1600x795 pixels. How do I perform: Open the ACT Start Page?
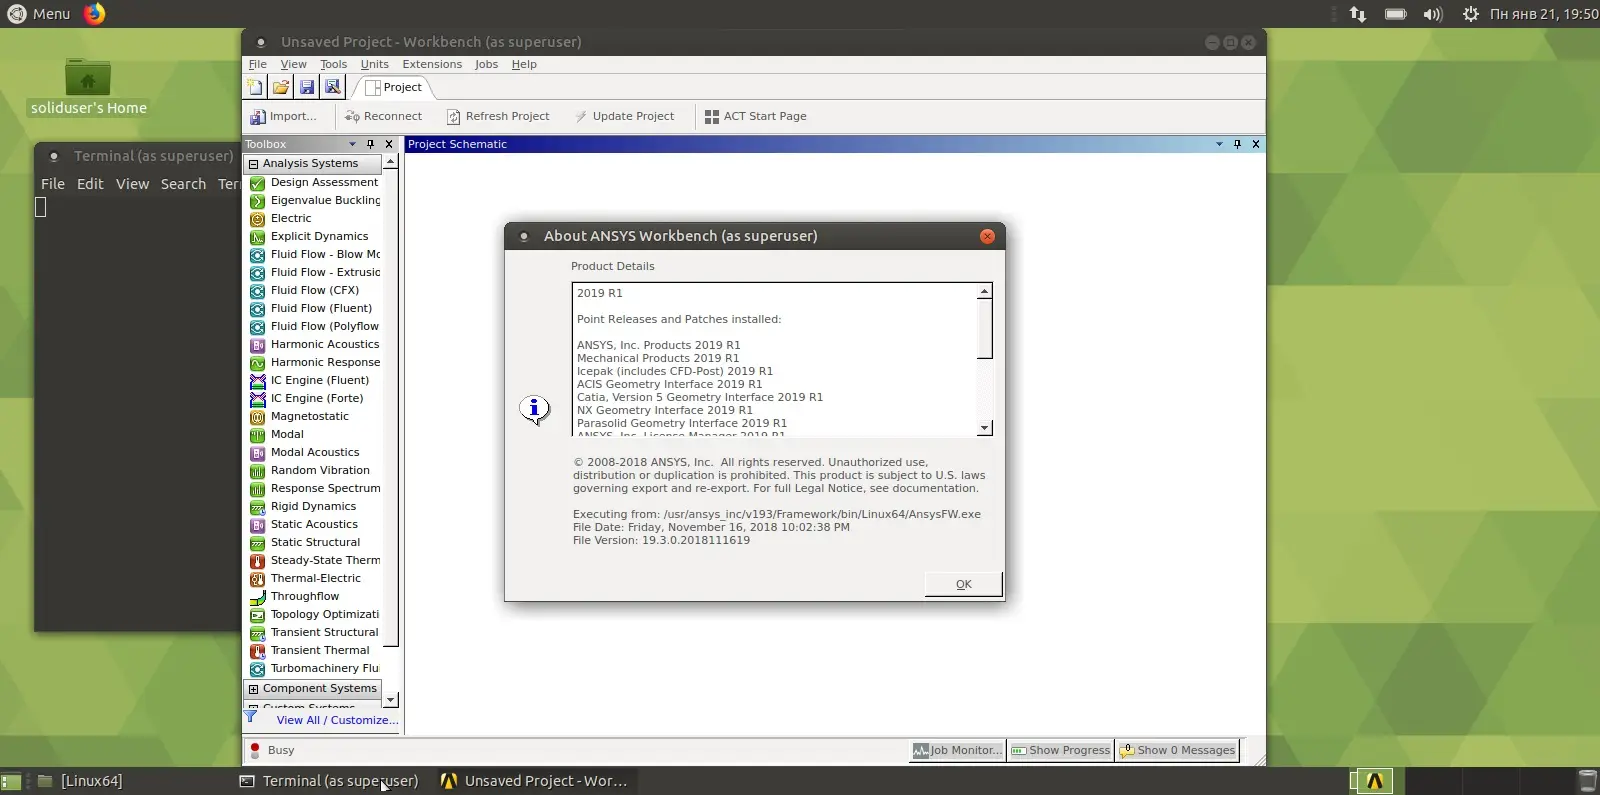(x=756, y=116)
